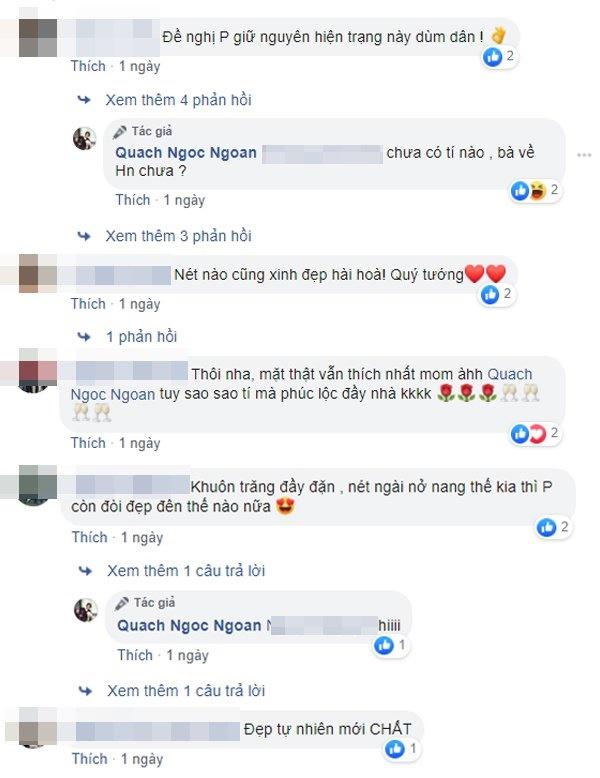Expand "Xem thêm 4 phản hồi"

point(178,100)
